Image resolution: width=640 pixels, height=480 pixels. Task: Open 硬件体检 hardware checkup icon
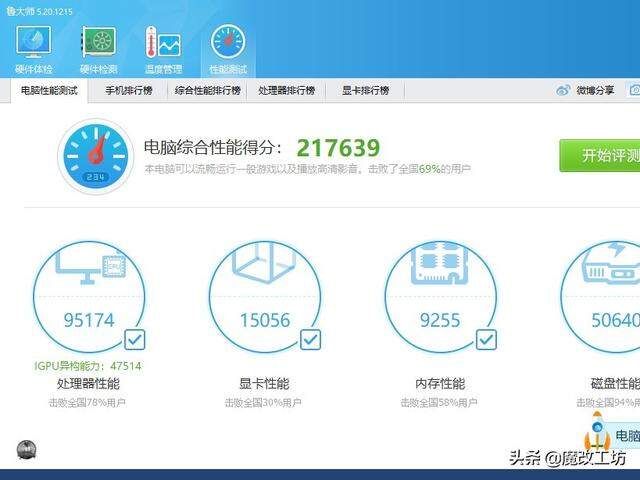(33, 46)
